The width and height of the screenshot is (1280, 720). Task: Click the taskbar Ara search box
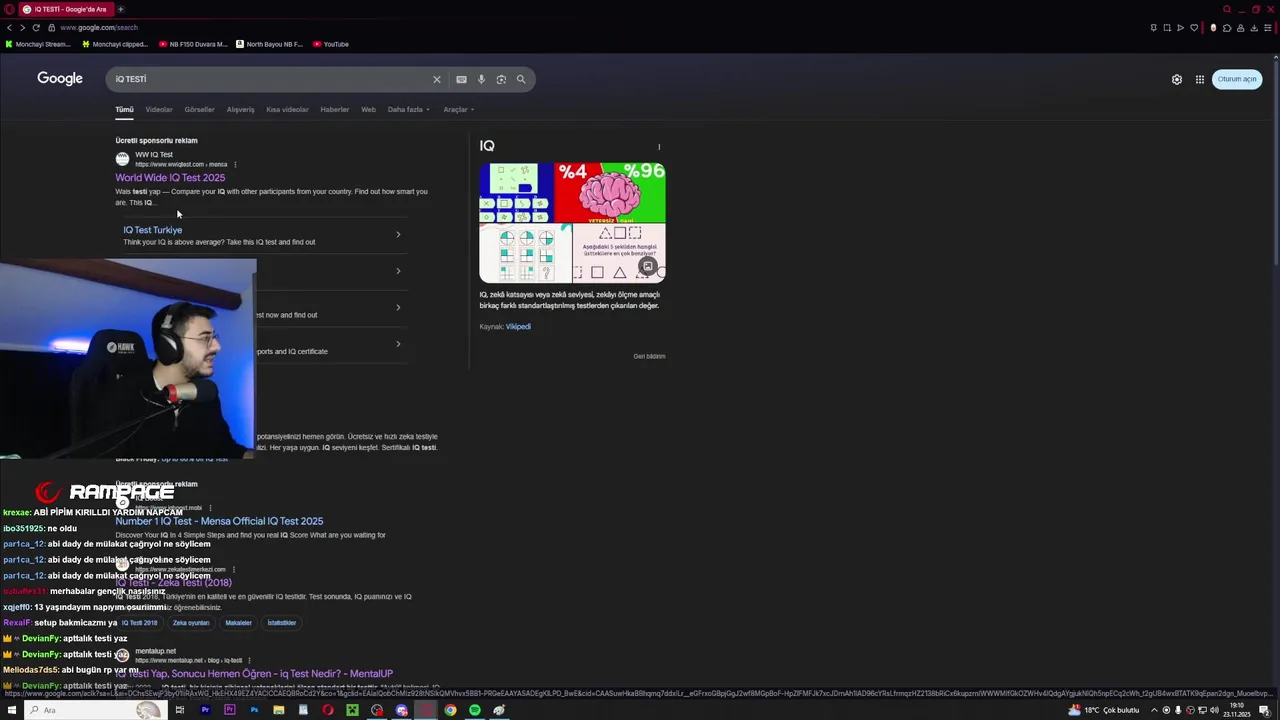pyautogui.click(x=95, y=710)
